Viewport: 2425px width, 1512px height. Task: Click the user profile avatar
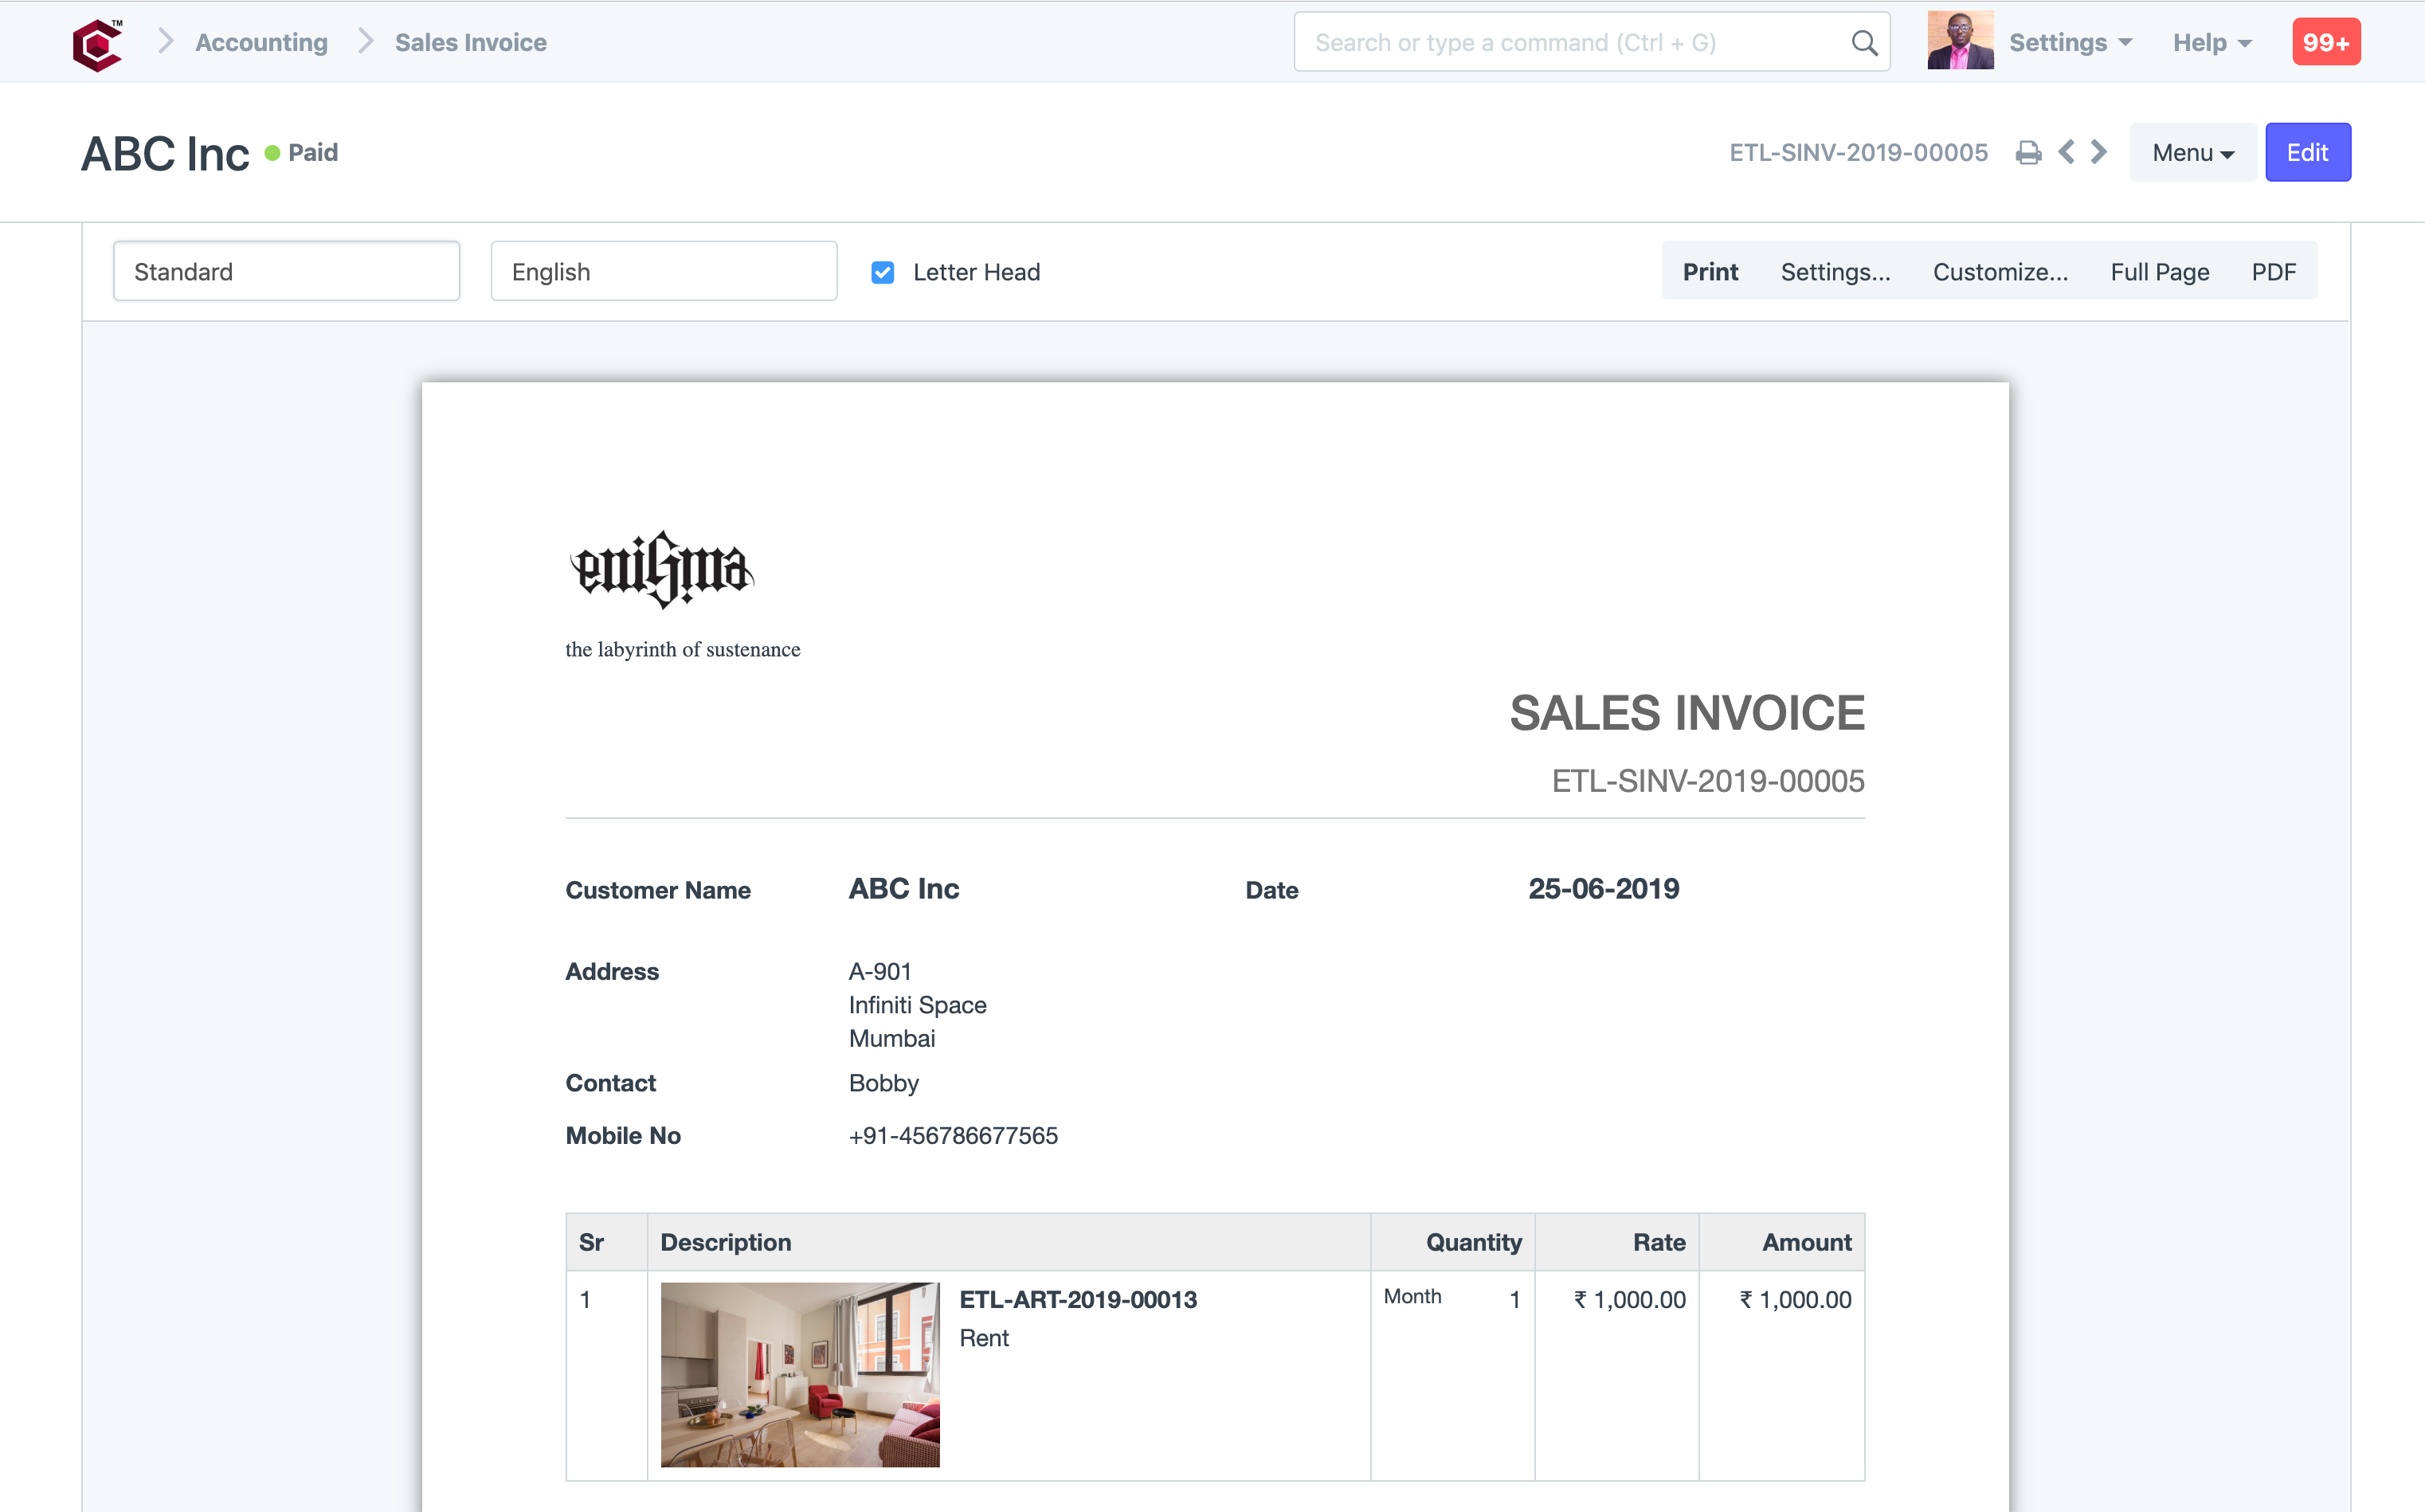coord(1959,41)
